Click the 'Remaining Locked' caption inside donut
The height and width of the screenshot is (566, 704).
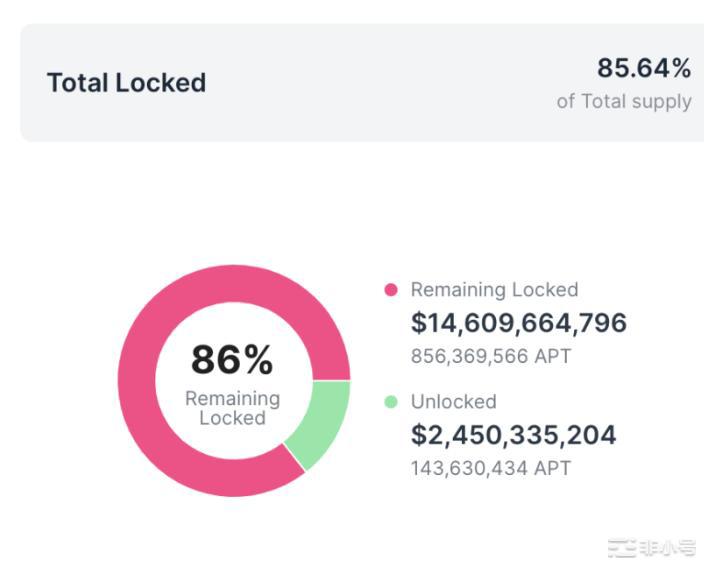[x=232, y=408]
